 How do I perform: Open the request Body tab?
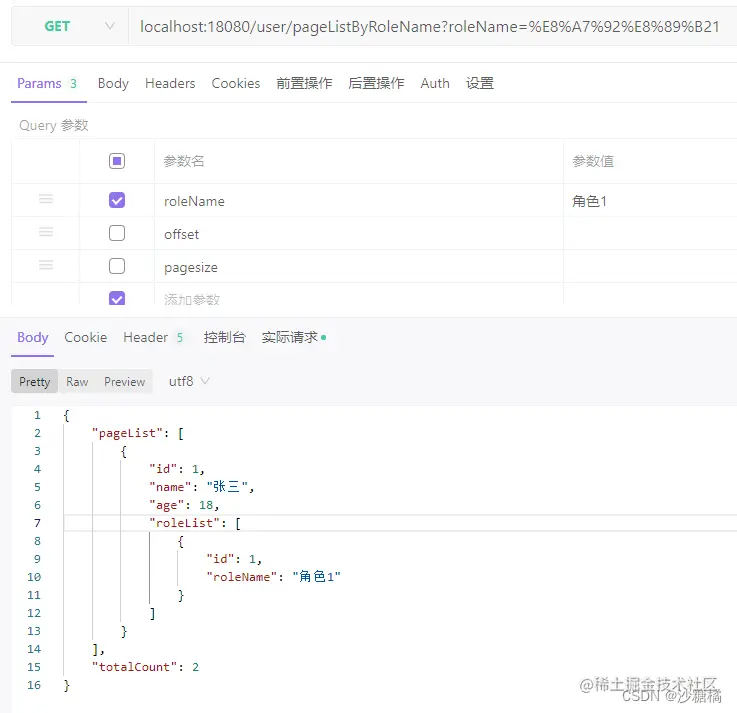coord(113,83)
